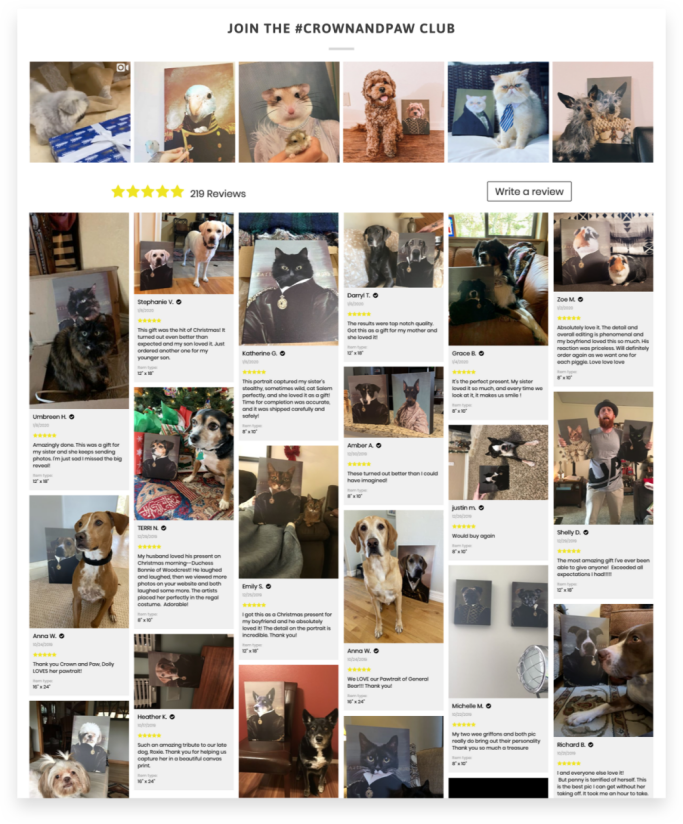This screenshot has width=683, height=824.
Task: Open the 219 Reviews link
Action: [x=218, y=193]
